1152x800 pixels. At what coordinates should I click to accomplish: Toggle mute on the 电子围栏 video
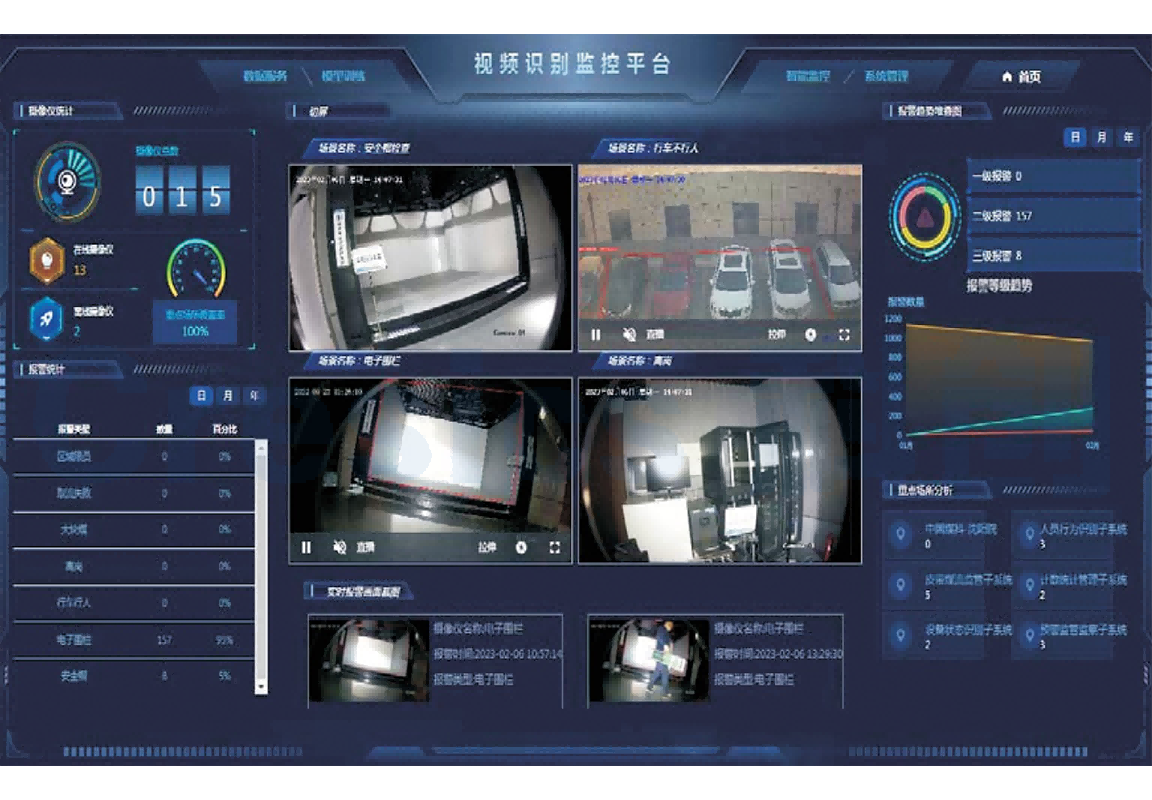point(340,547)
